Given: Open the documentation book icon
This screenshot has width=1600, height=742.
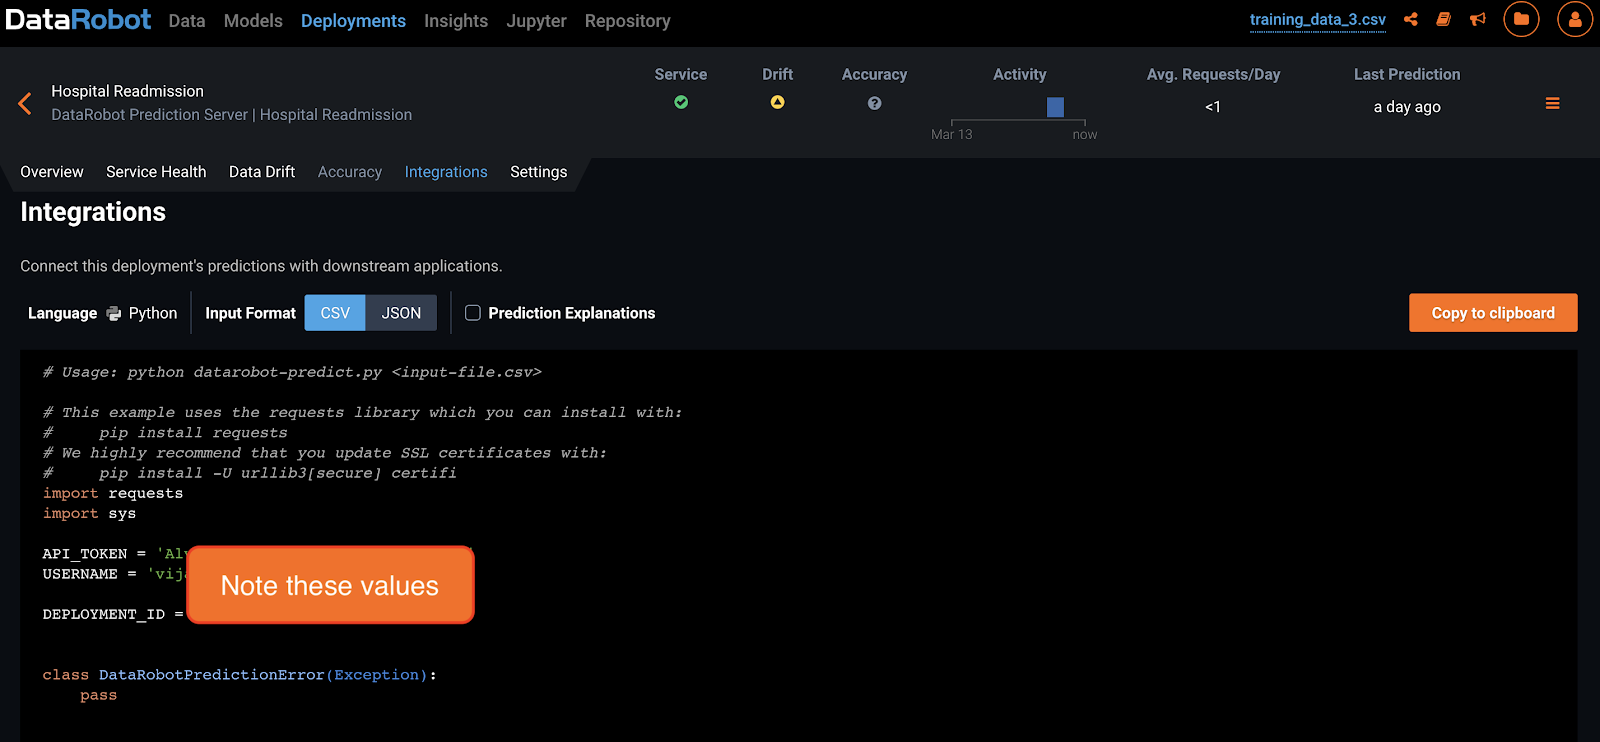Looking at the screenshot, I should click(1443, 19).
